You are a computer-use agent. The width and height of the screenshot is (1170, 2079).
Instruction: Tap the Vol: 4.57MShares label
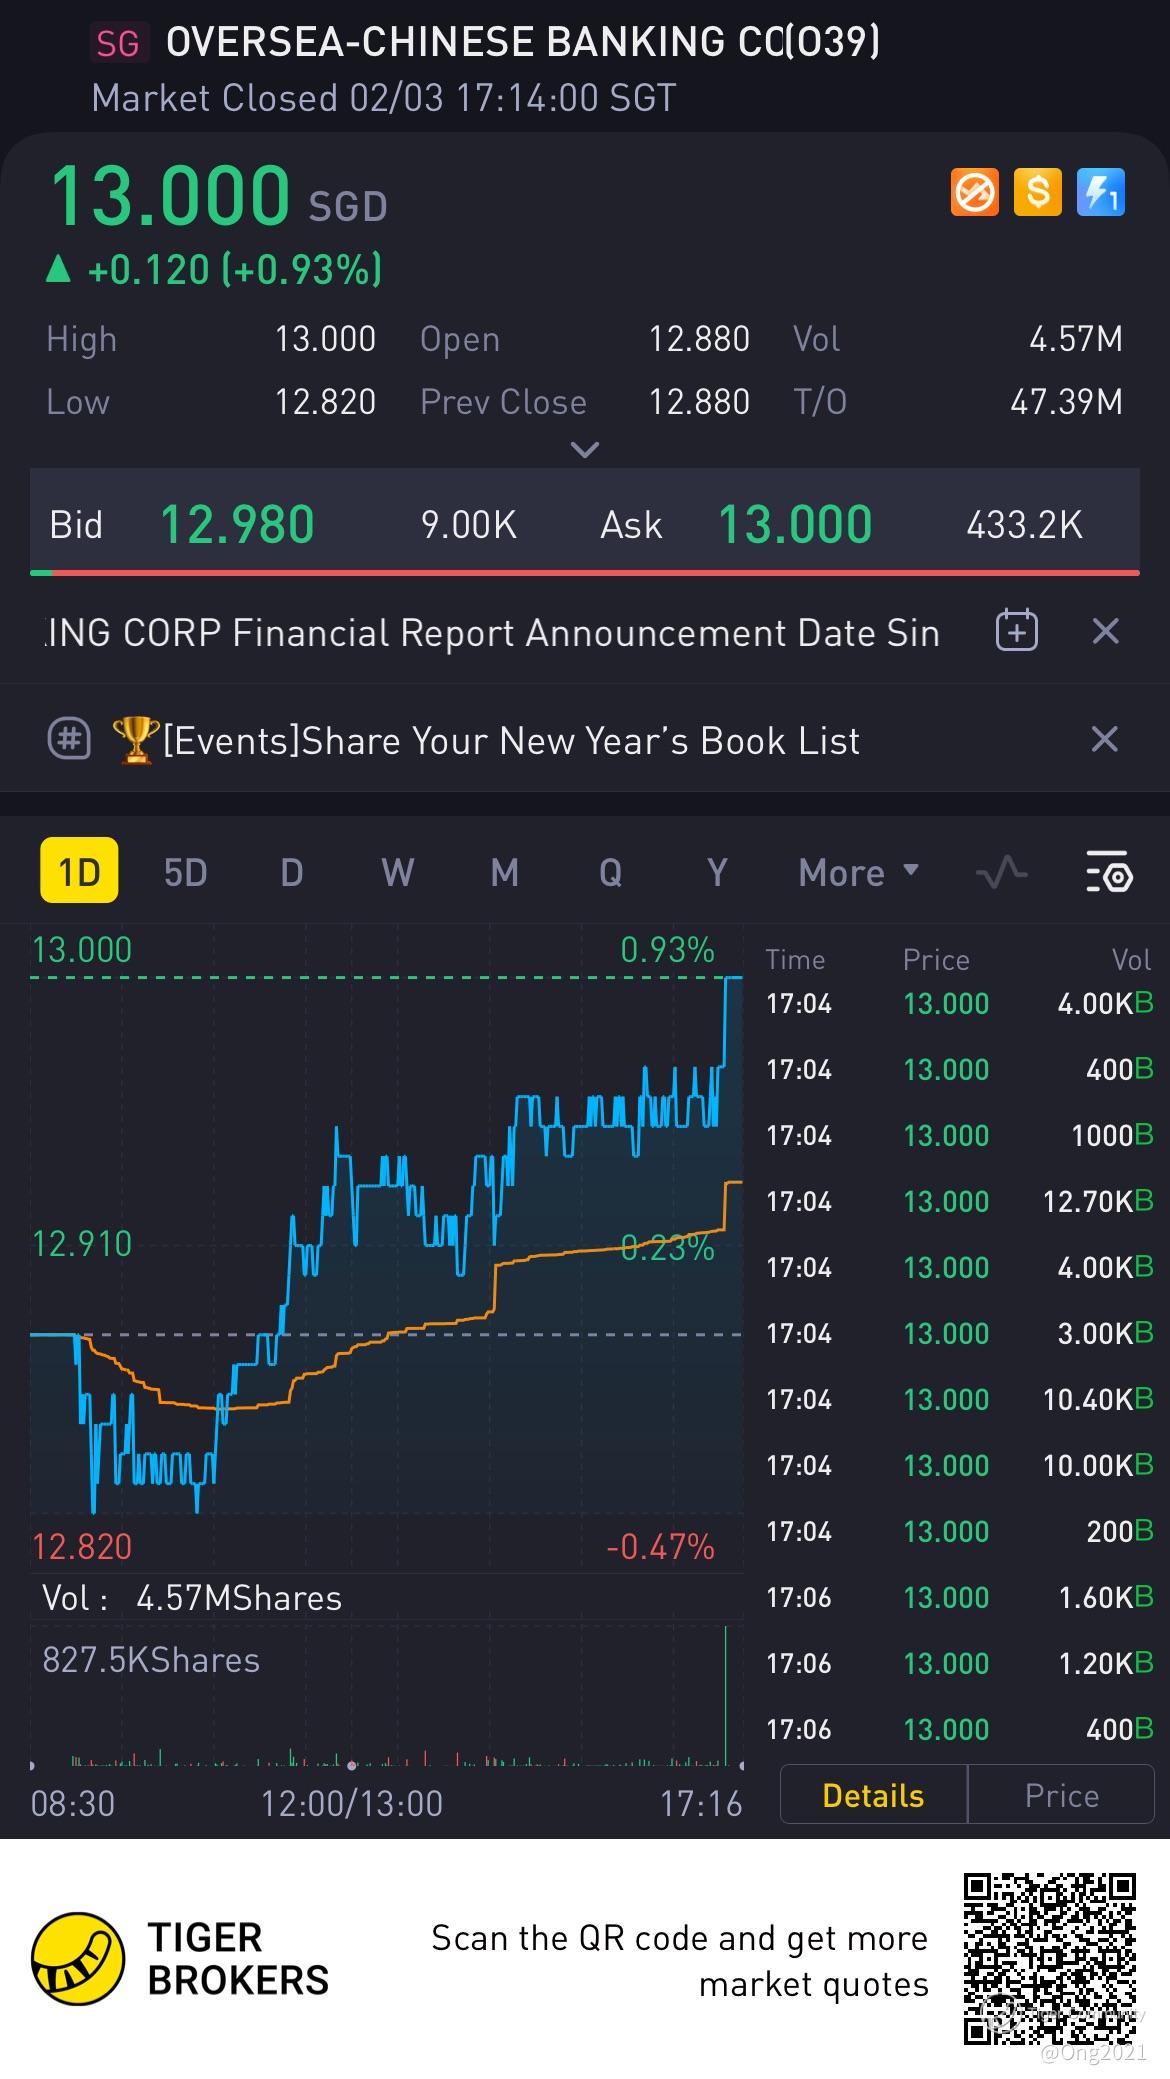(x=192, y=1598)
